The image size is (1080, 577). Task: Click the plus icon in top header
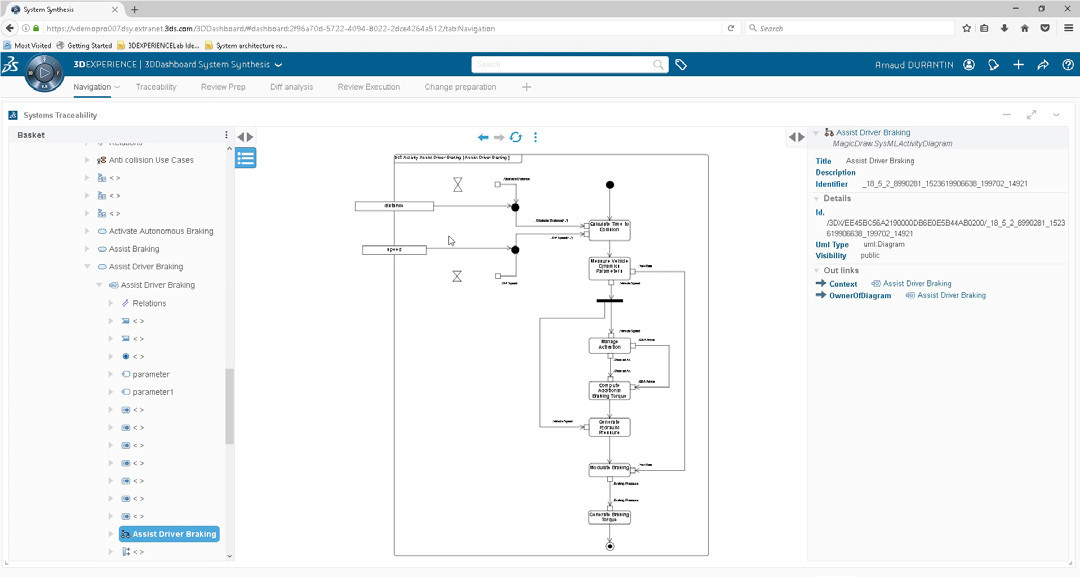1018,65
